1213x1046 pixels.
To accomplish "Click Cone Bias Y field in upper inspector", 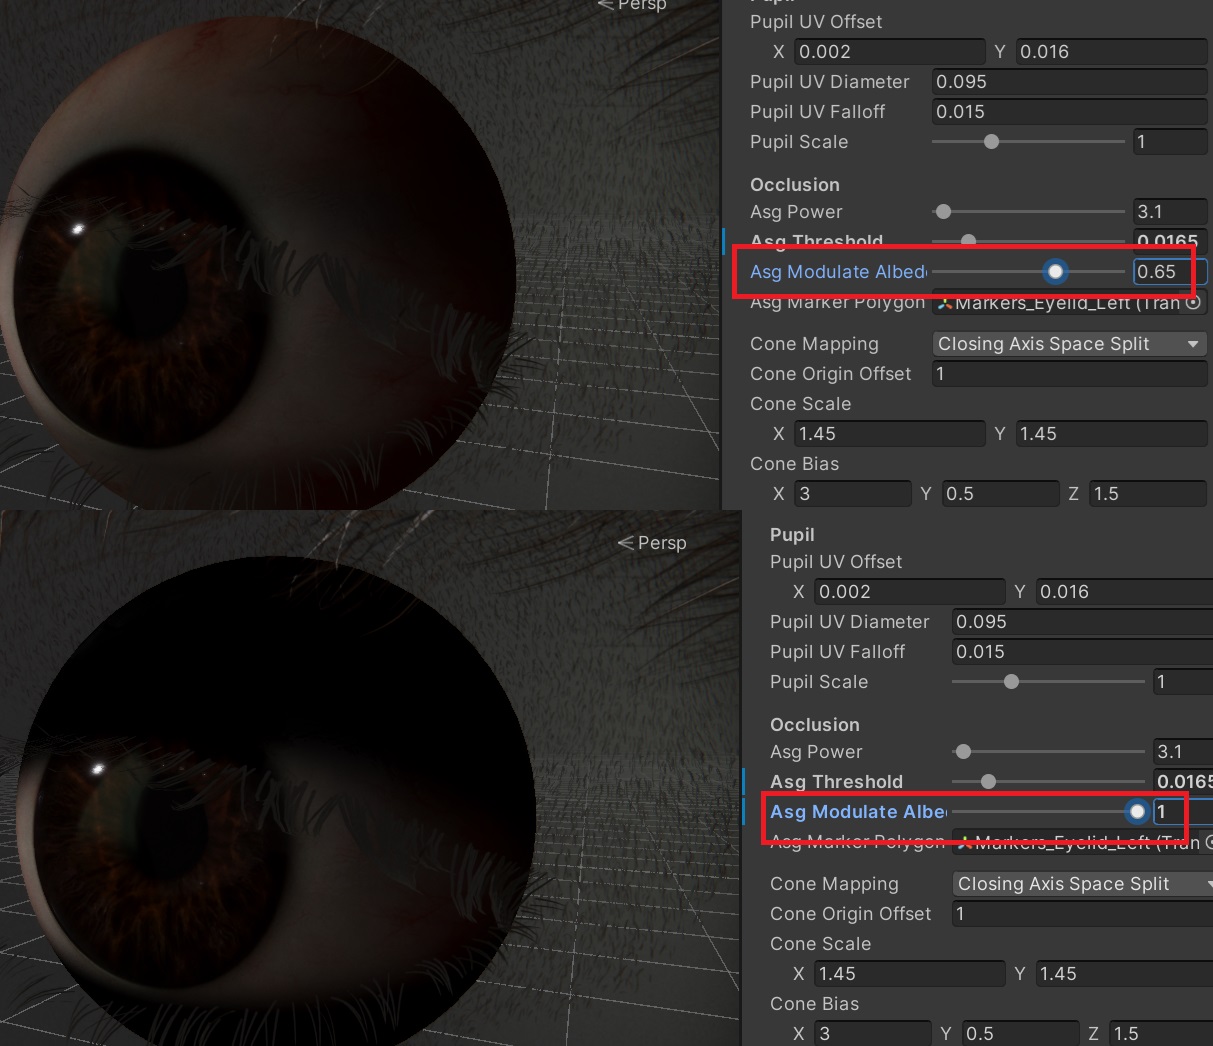I will [x=1000, y=494].
